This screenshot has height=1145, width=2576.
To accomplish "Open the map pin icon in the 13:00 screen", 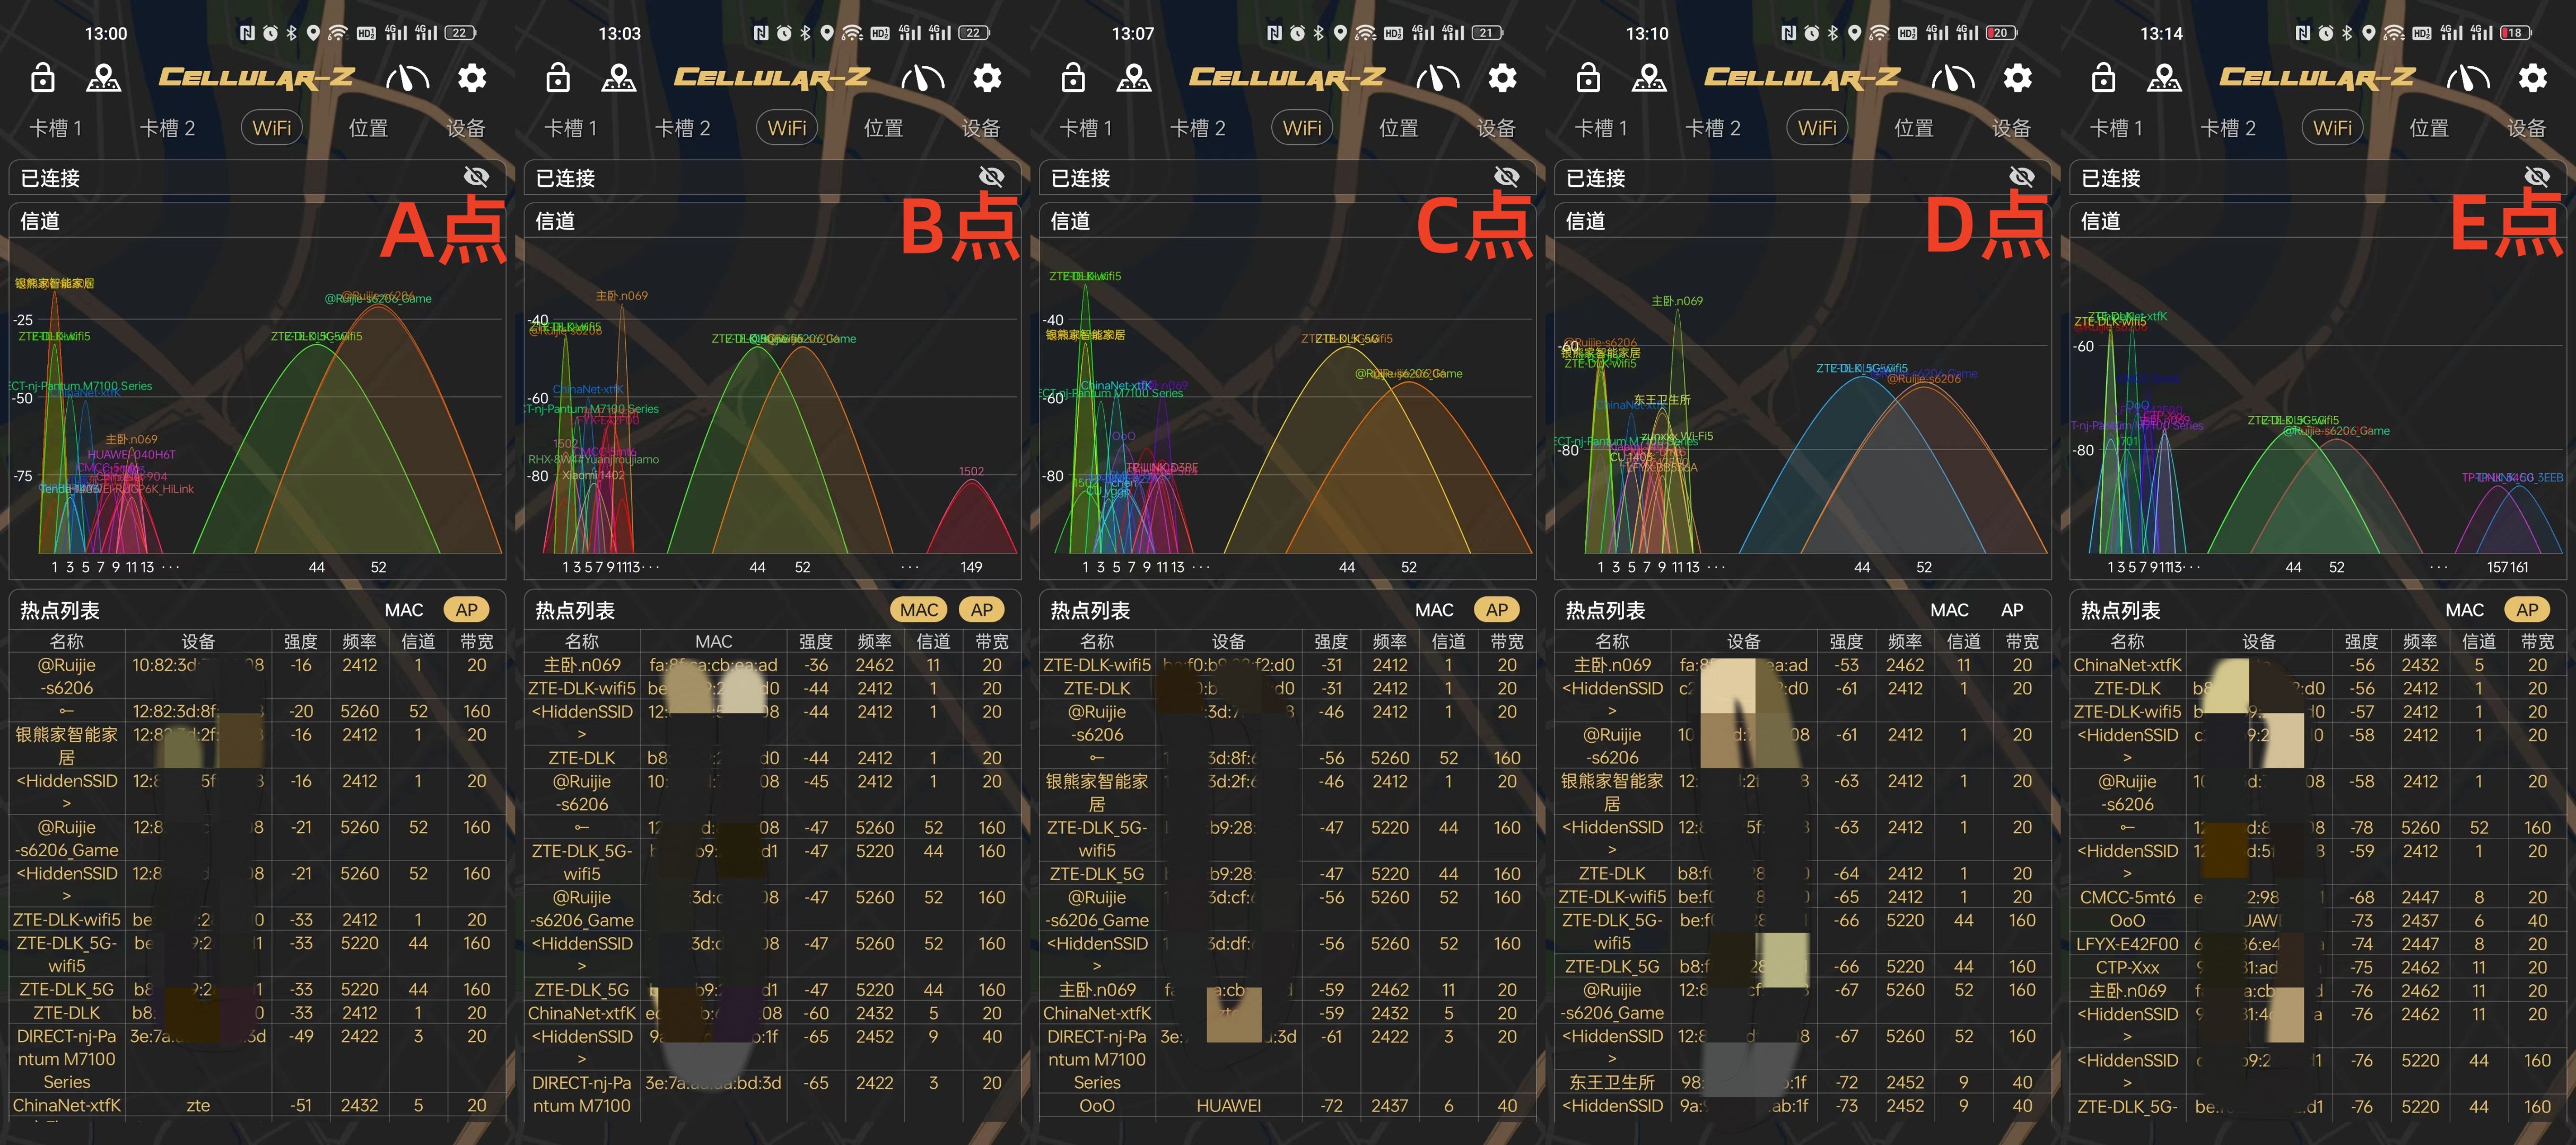I will [103, 77].
